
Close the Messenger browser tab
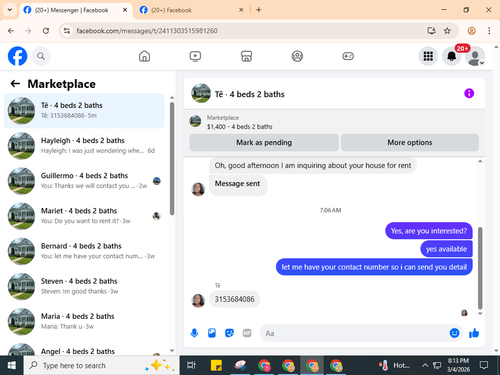[125, 10]
